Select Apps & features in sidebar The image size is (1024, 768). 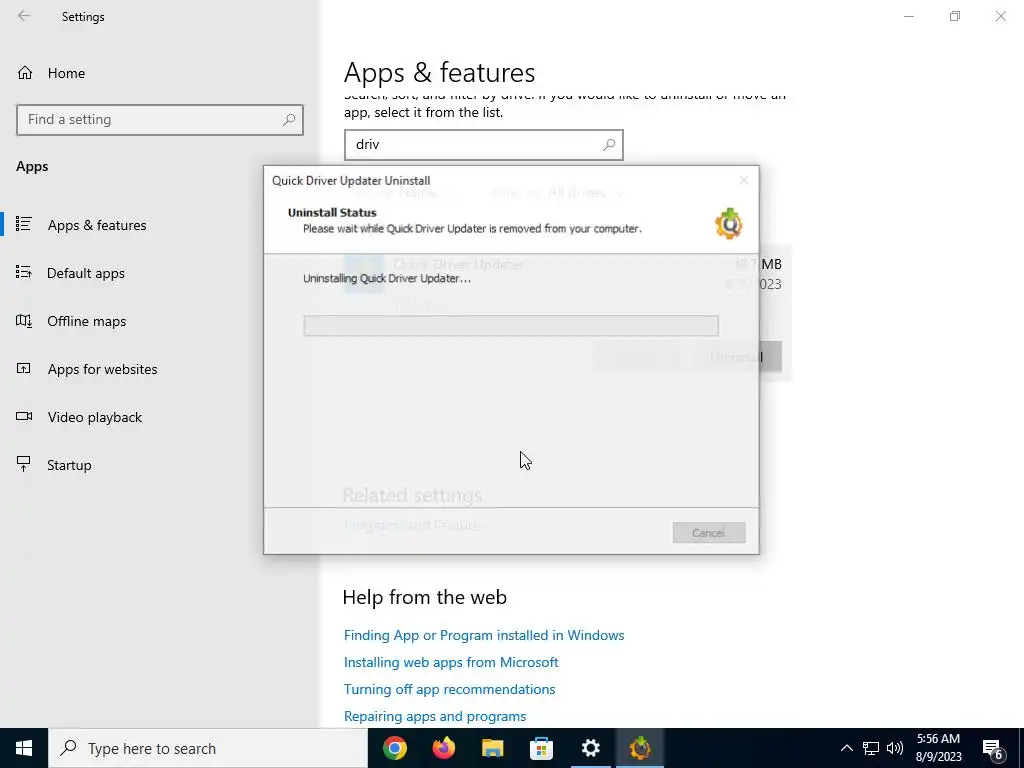[97, 225]
